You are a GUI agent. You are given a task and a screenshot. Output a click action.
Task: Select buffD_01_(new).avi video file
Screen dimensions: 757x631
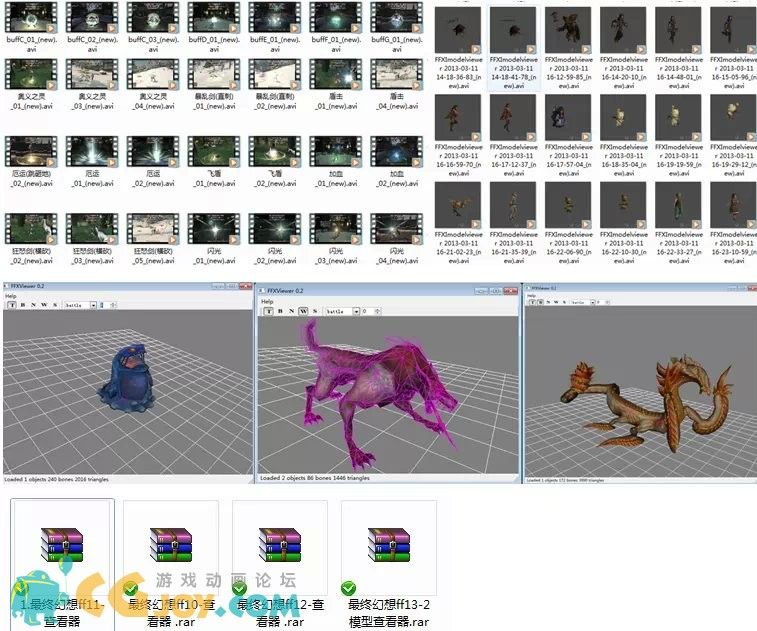[x=214, y=27]
